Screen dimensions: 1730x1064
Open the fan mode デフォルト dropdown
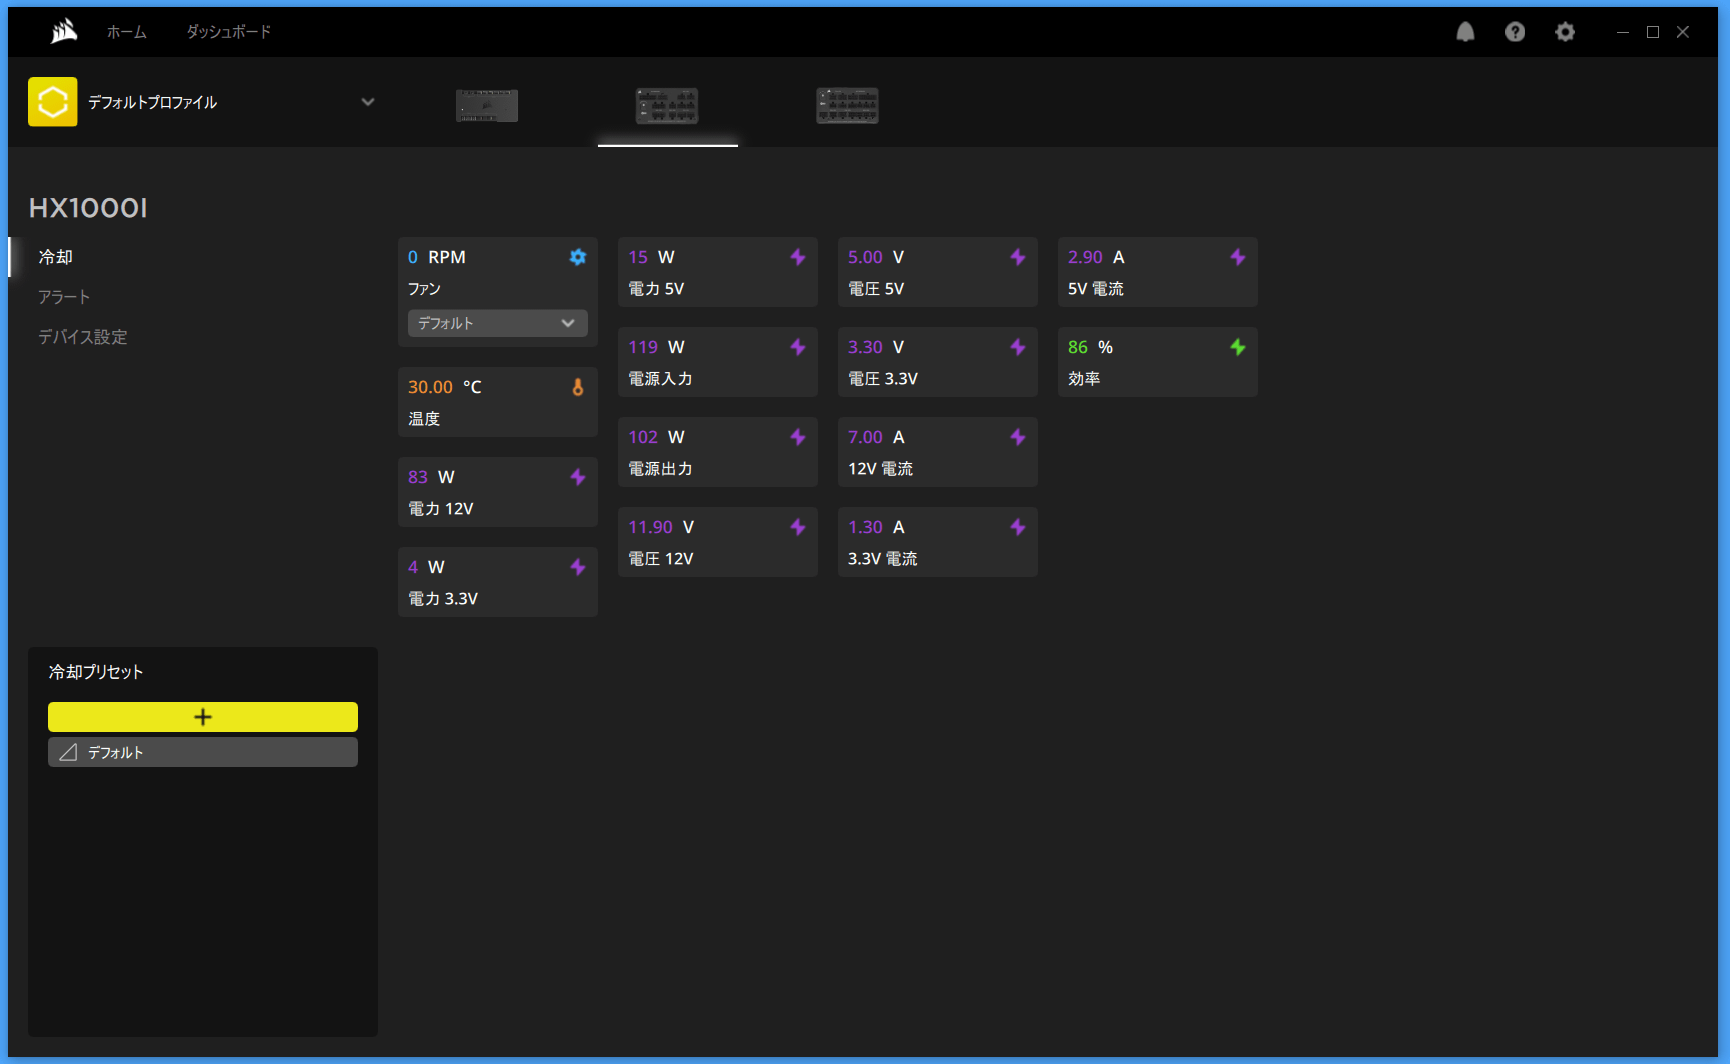click(498, 323)
